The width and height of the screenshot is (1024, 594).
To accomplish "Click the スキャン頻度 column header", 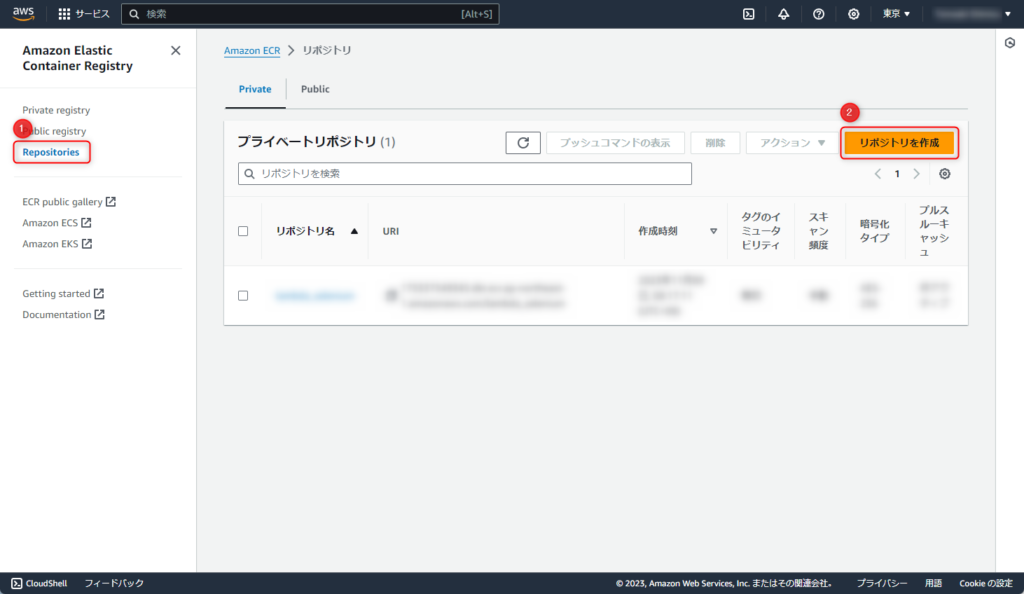I will tap(818, 231).
